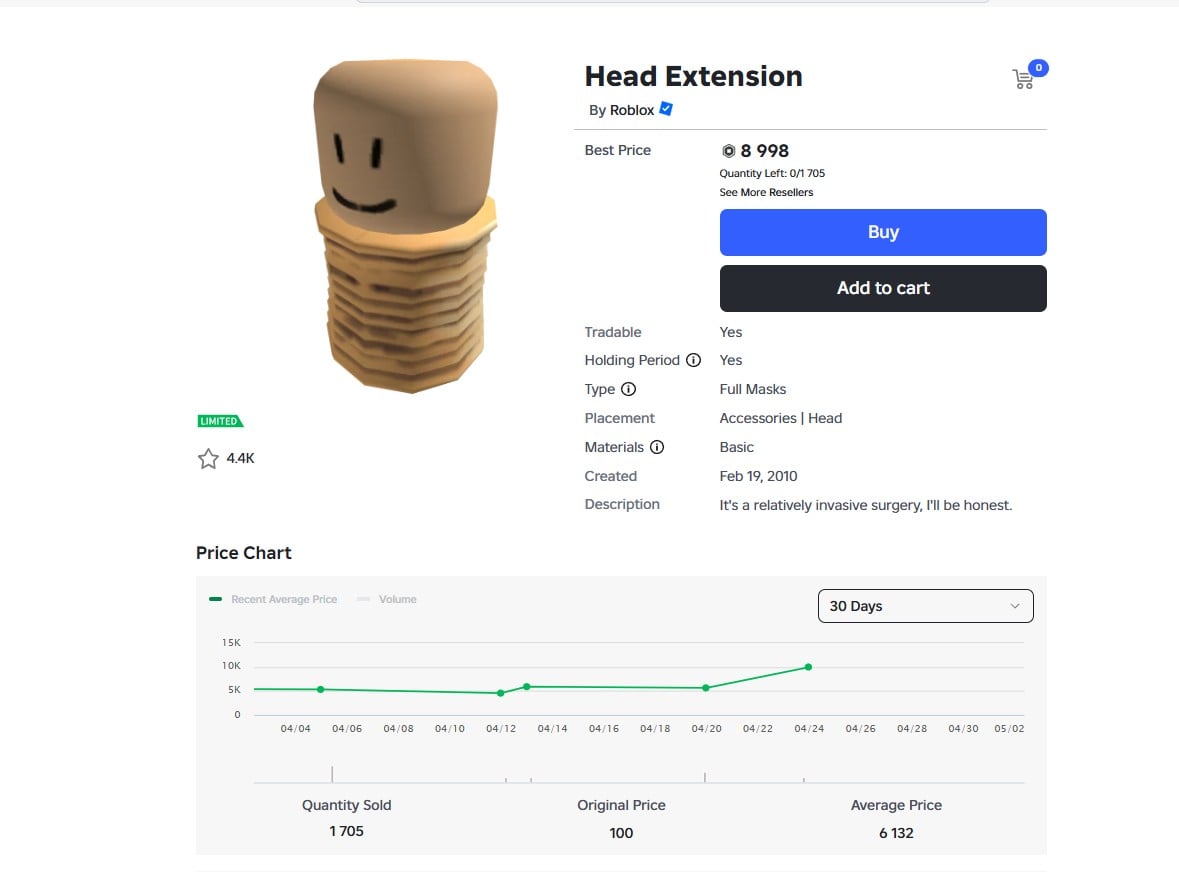Viewport: 1179px width, 872px height.
Task: Click the Robux icon beside 8 998
Action: pyautogui.click(x=728, y=151)
